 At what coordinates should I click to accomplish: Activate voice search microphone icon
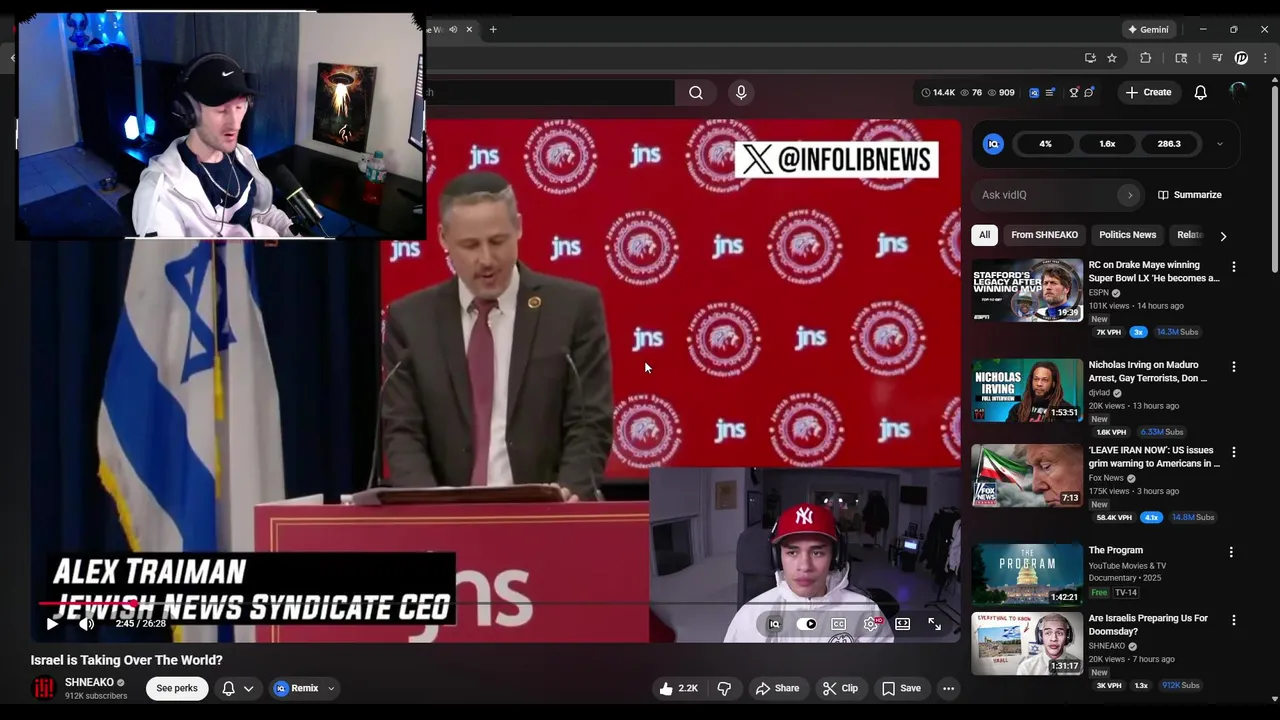point(741,93)
